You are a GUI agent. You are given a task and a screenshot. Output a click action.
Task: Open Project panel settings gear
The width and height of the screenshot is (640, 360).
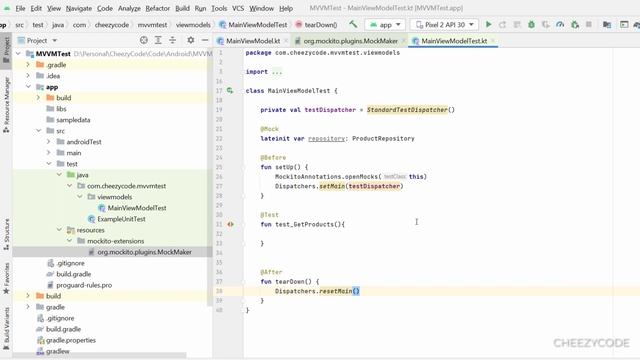point(190,40)
